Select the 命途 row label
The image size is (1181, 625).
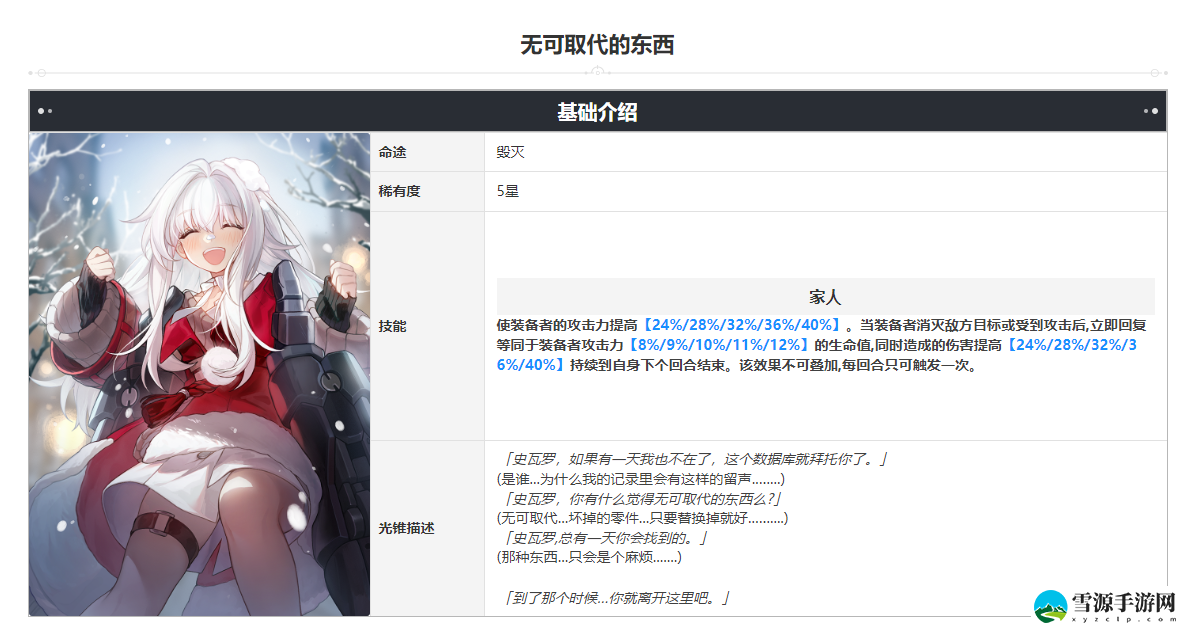point(392,152)
